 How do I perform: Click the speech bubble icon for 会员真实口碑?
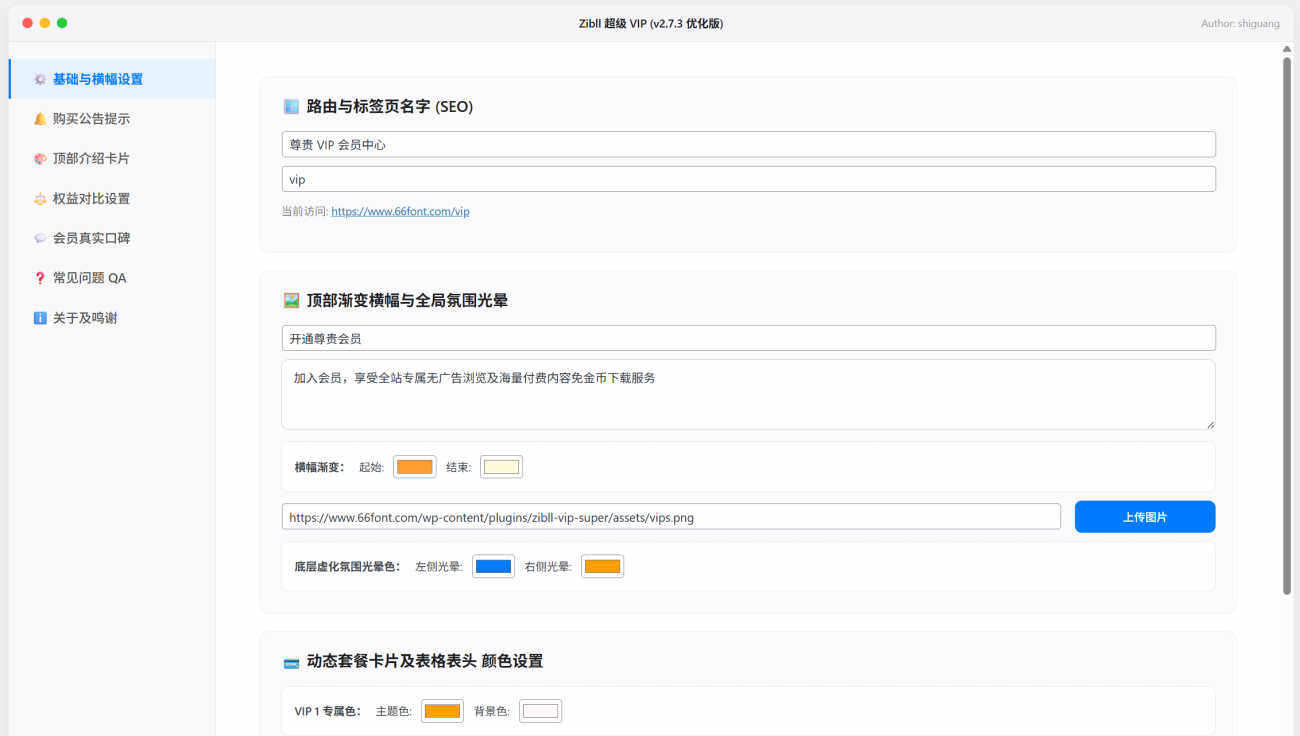pyautogui.click(x=40, y=239)
